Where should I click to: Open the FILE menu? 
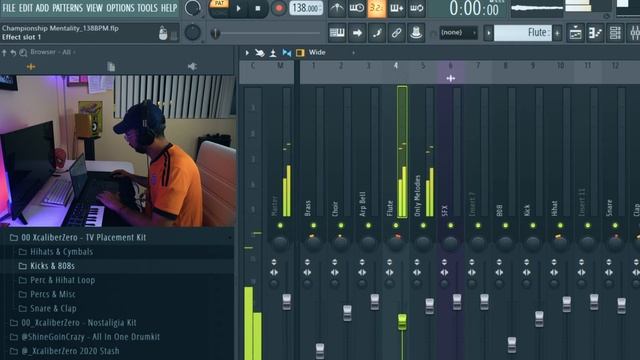[x=9, y=8]
